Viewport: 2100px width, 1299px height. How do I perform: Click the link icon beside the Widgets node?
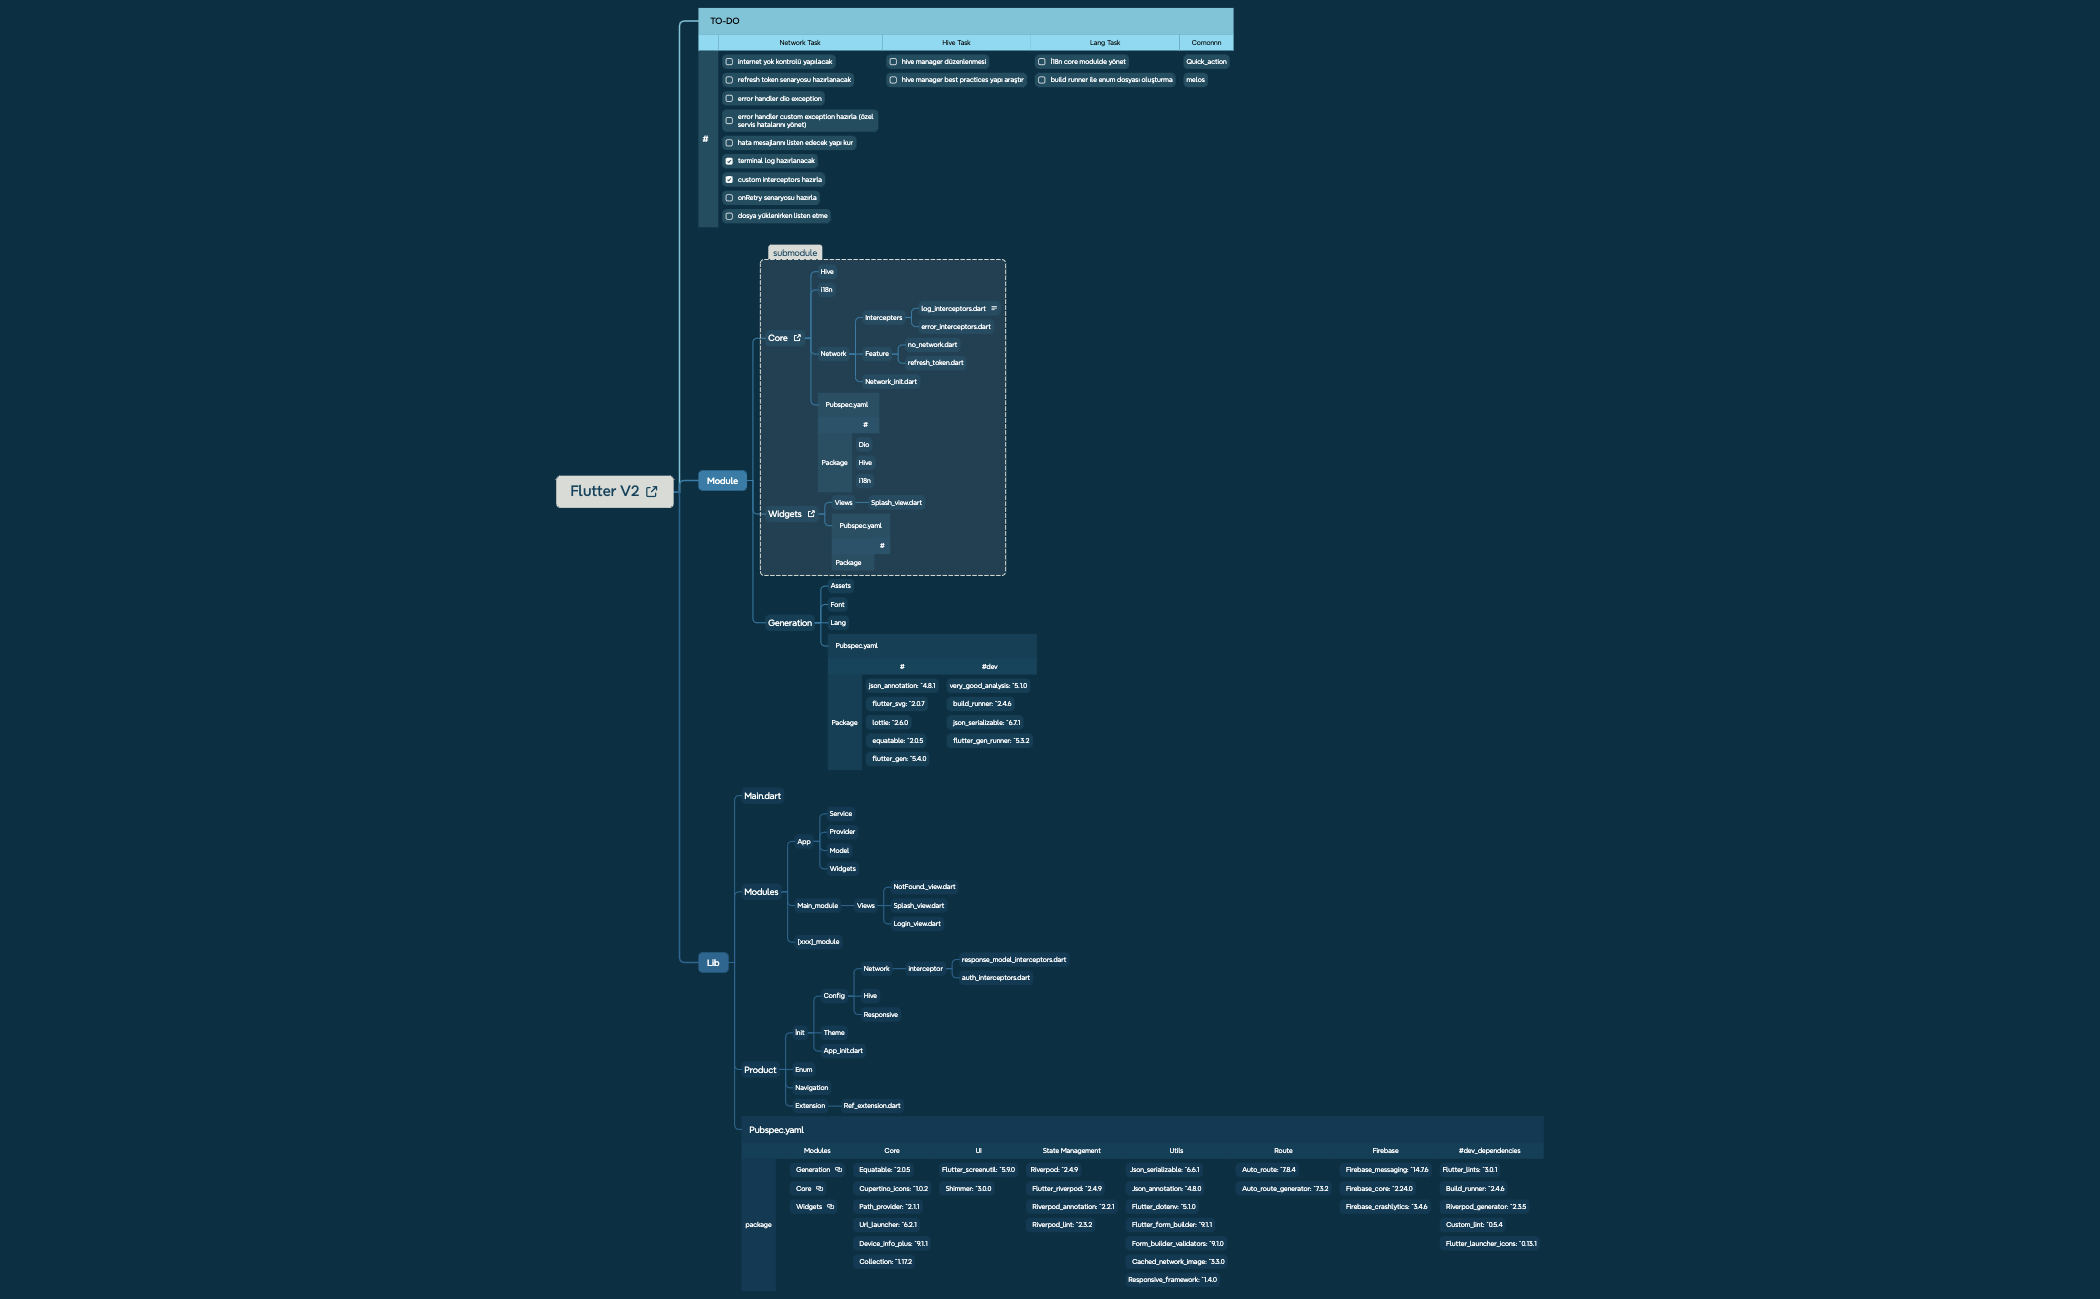pyautogui.click(x=811, y=514)
